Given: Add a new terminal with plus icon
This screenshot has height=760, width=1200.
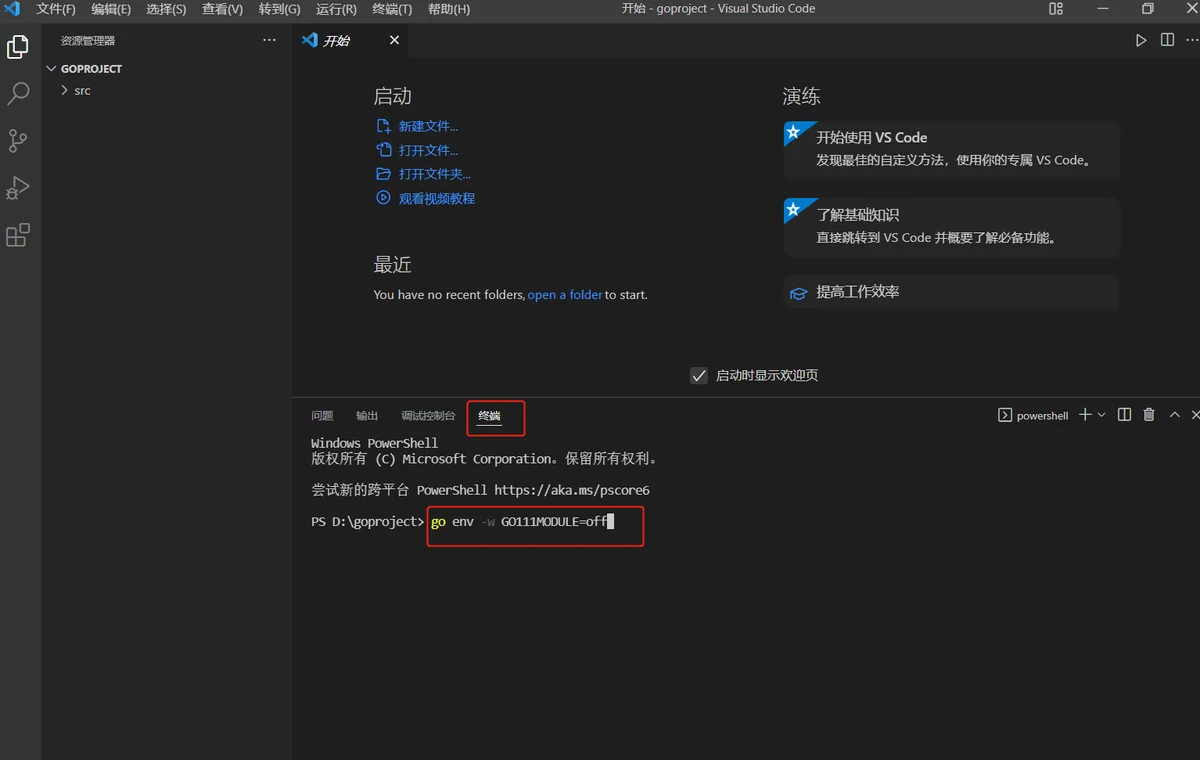Looking at the screenshot, I should [1085, 415].
